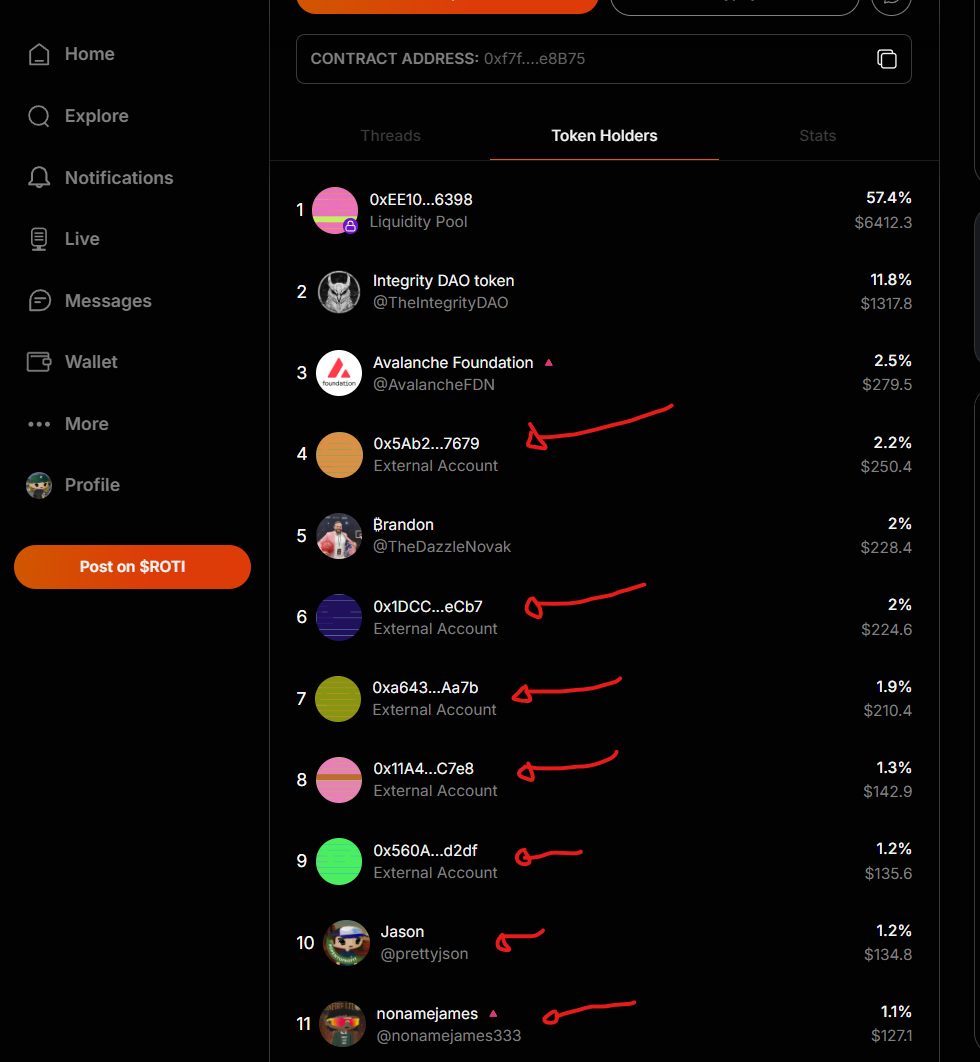Open the Messages chat icon
The height and width of the screenshot is (1062, 980).
pos(39,301)
